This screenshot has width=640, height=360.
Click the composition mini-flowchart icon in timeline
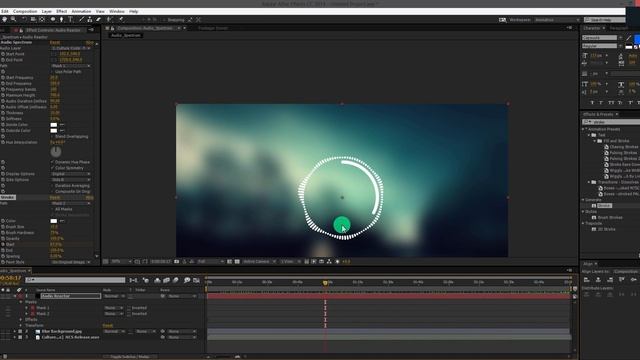[133, 280]
